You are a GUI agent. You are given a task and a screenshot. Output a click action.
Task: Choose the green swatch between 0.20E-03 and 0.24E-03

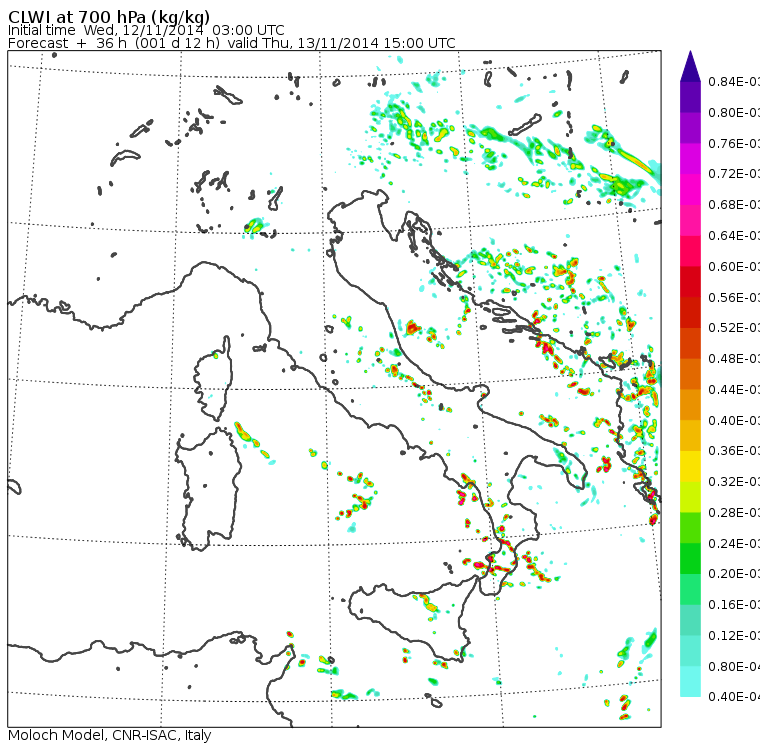coord(690,559)
